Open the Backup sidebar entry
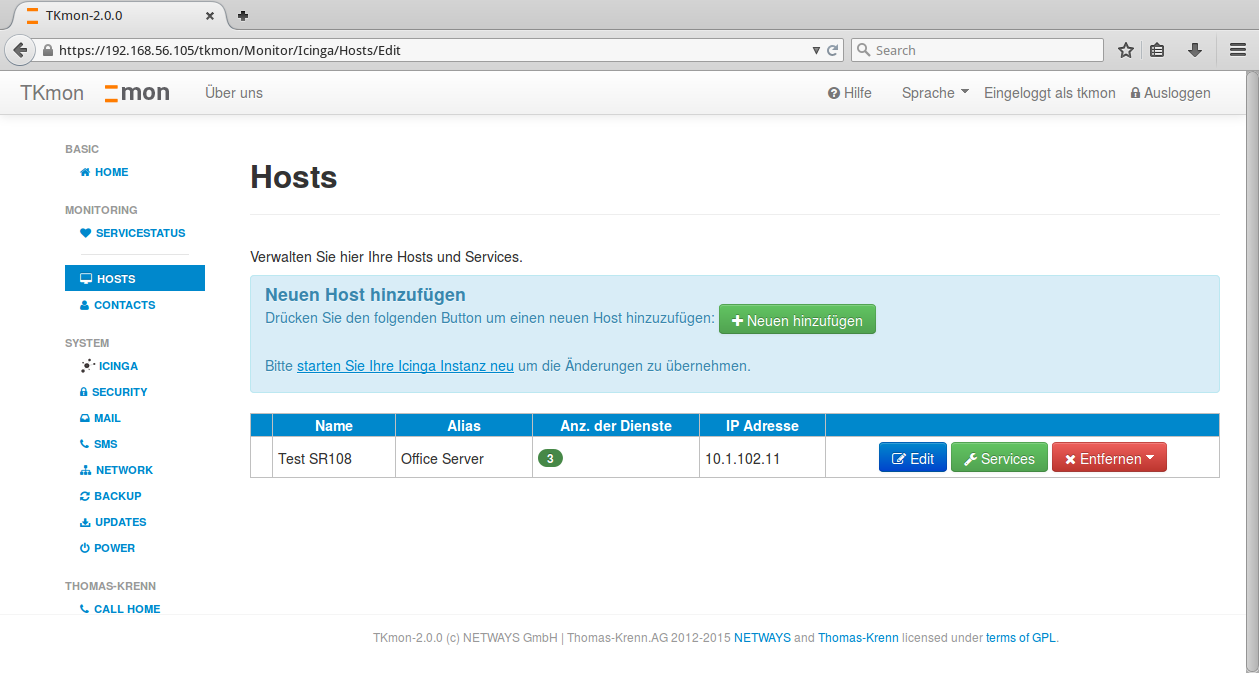 tap(110, 496)
